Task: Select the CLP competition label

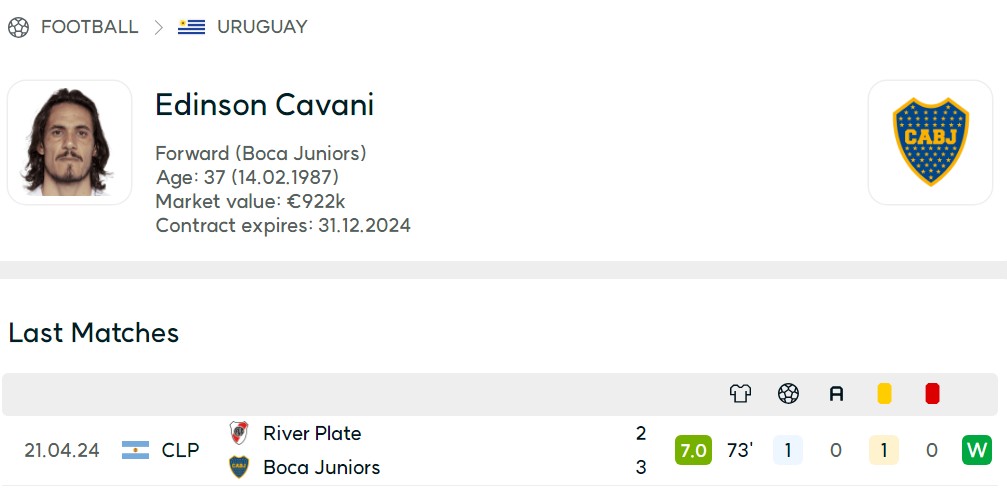Action: click(180, 450)
